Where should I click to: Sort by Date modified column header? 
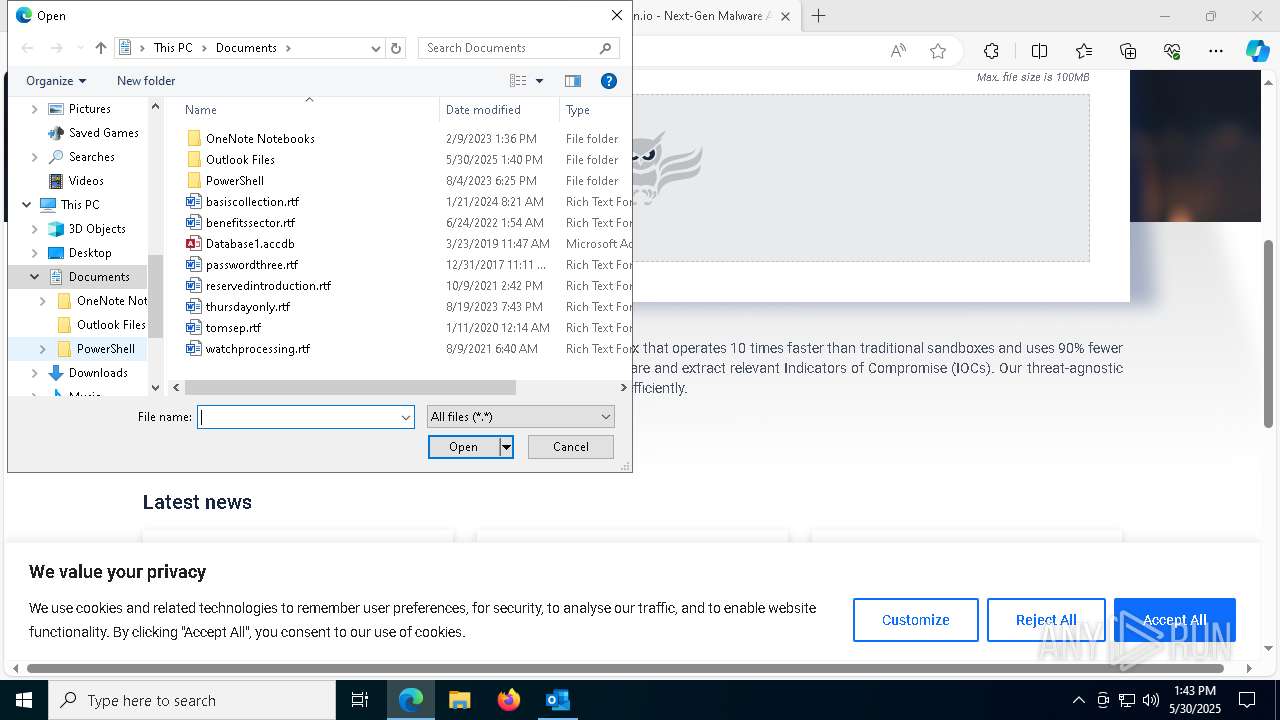click(x=499, y=110)
